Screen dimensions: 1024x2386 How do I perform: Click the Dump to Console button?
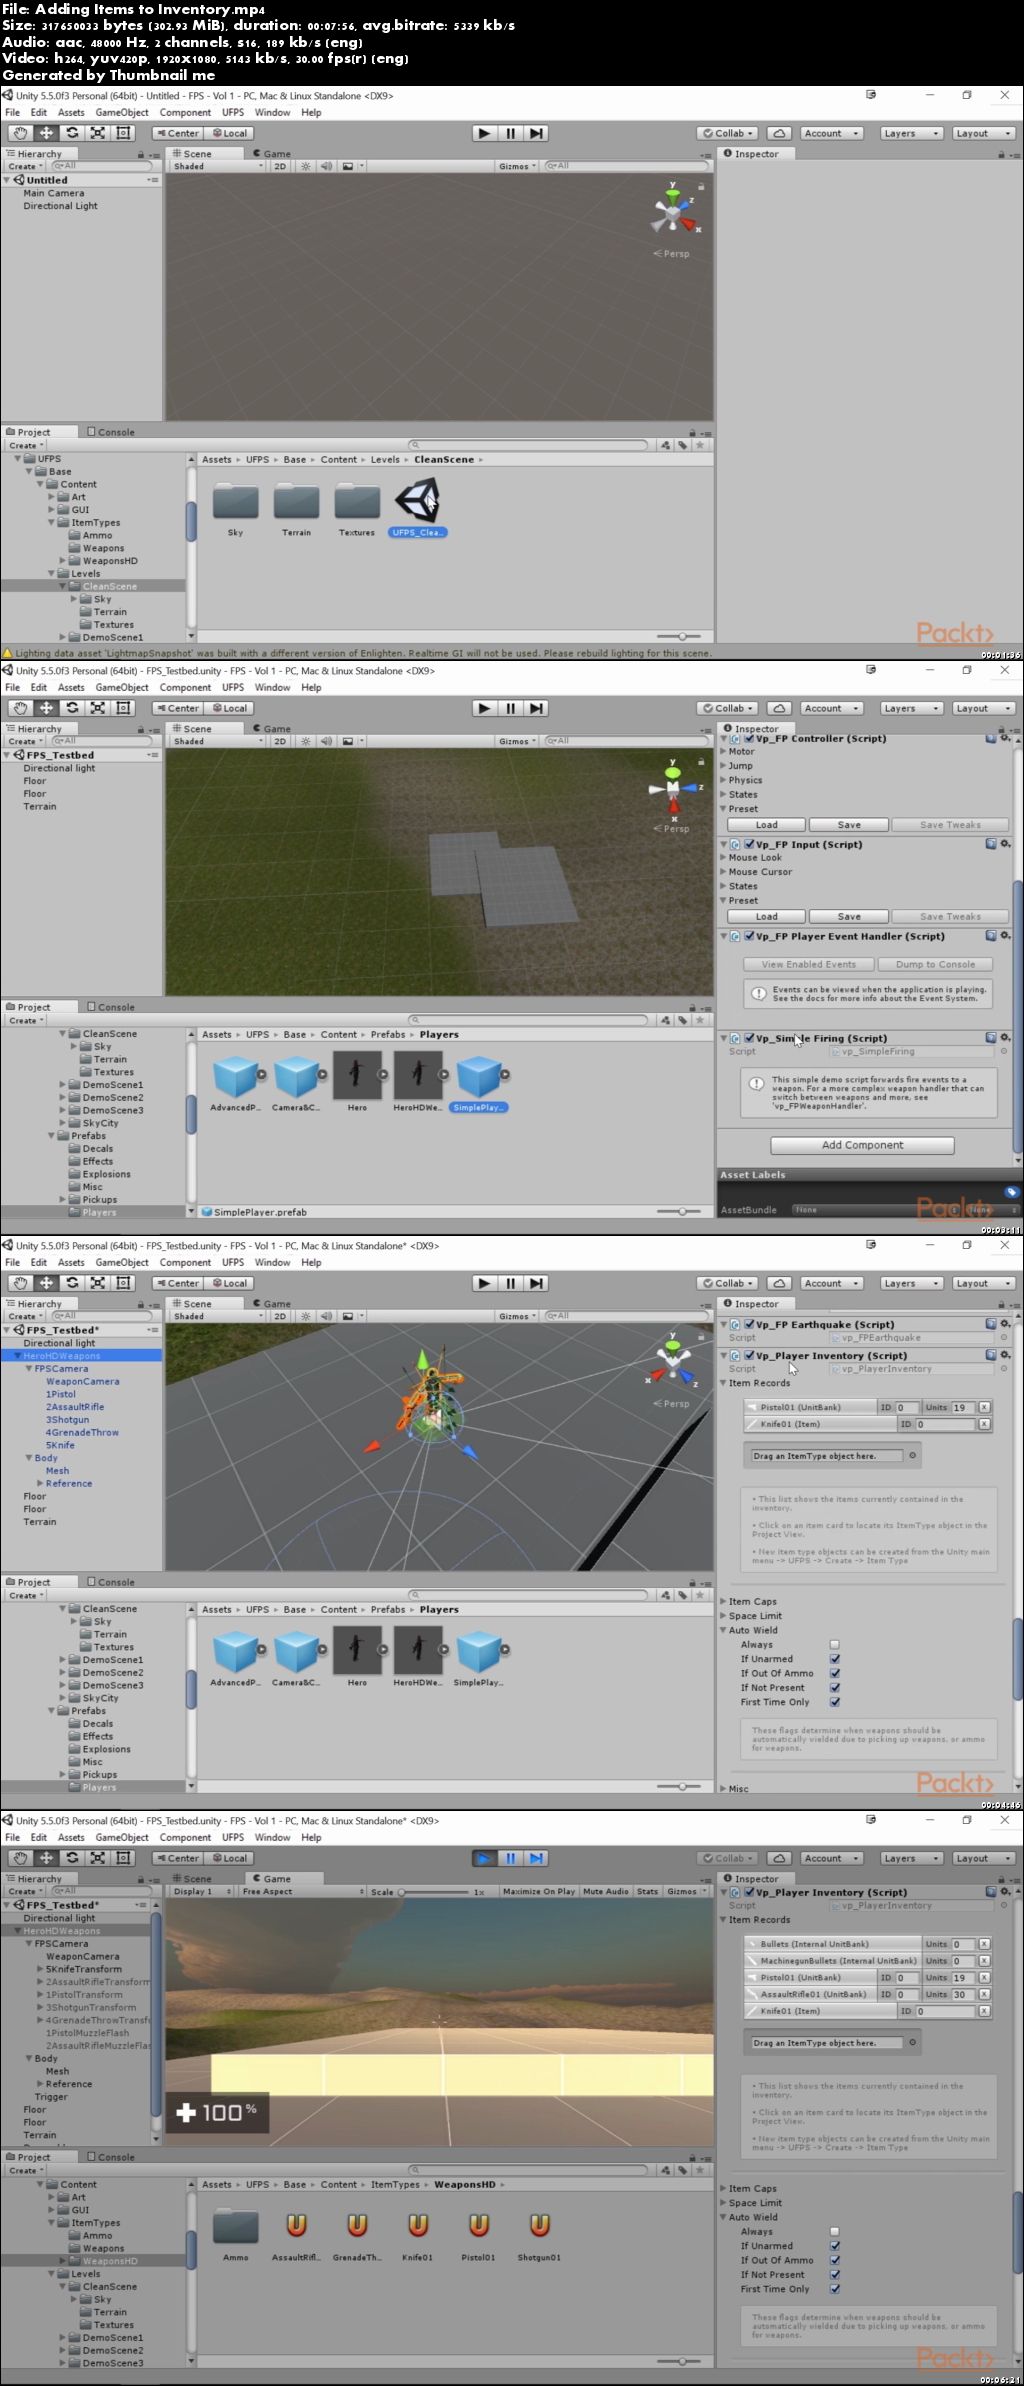click(935, 964)
